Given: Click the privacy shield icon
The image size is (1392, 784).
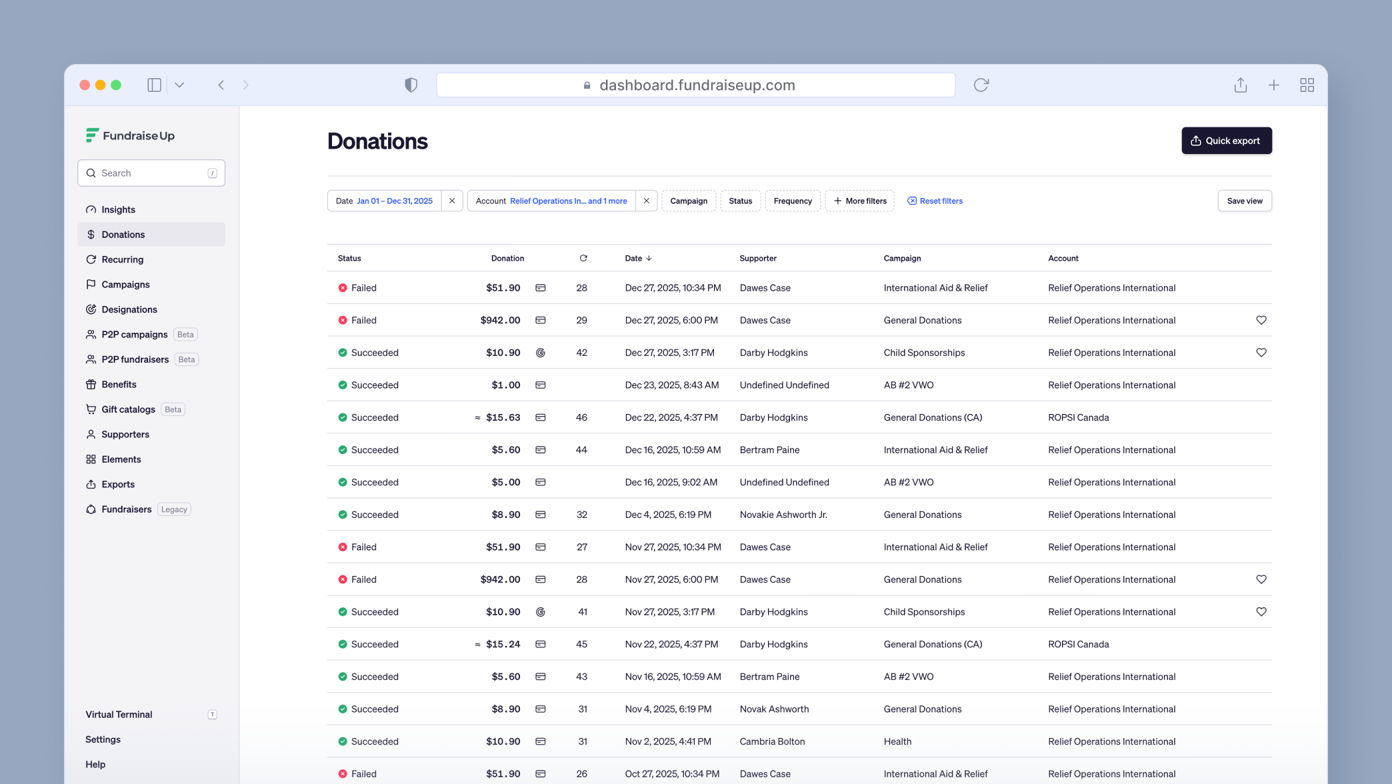Looking at the screenshot, I should (411, 85).
